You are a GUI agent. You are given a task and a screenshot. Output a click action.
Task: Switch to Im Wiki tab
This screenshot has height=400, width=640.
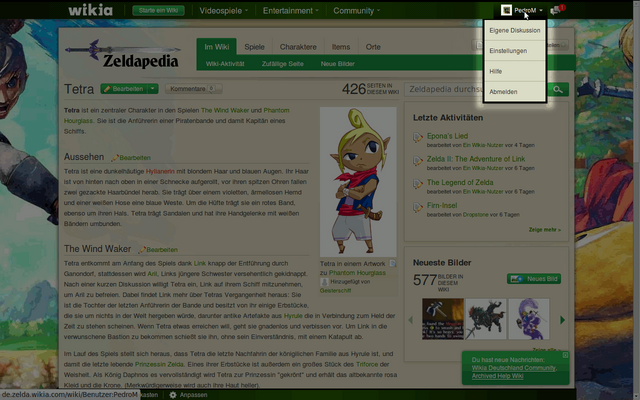click(216, 47)
